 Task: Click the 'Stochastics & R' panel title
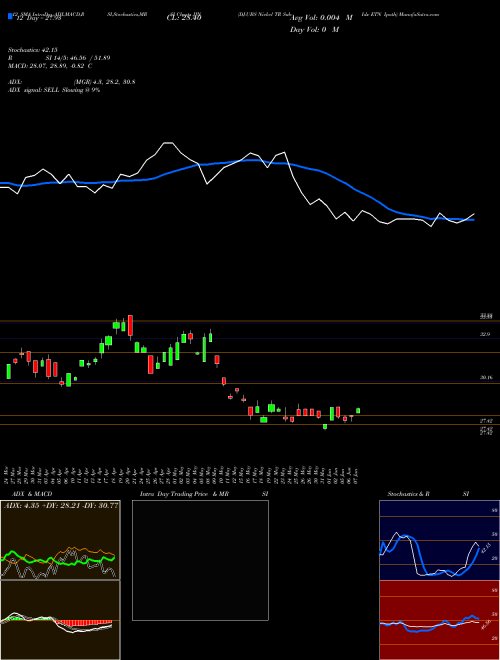(408, 494)
